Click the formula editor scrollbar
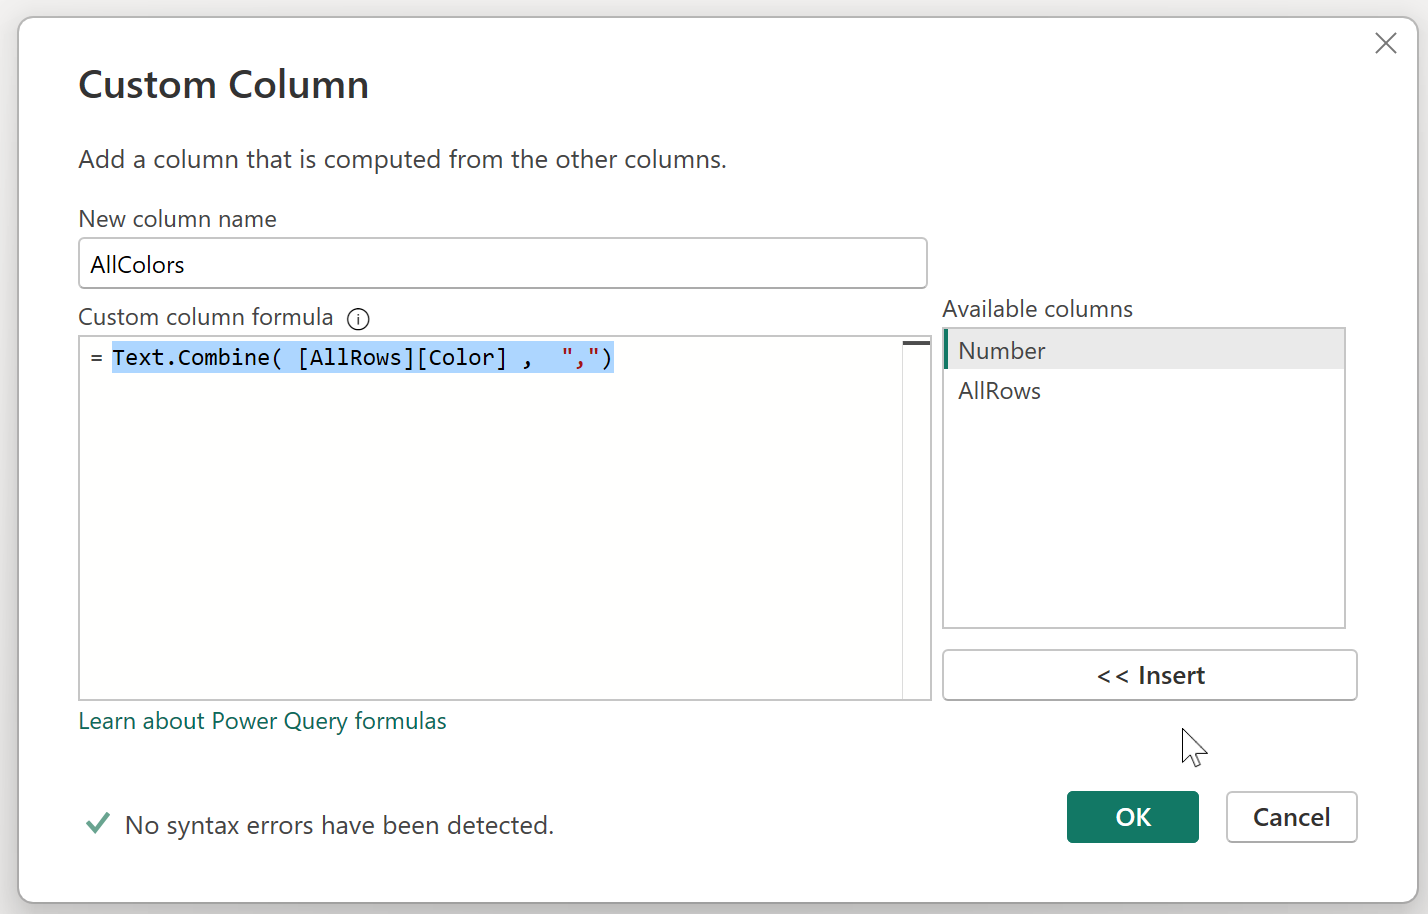The height and width of the screenshot is (914, 1428). click(x=916, y=518)
